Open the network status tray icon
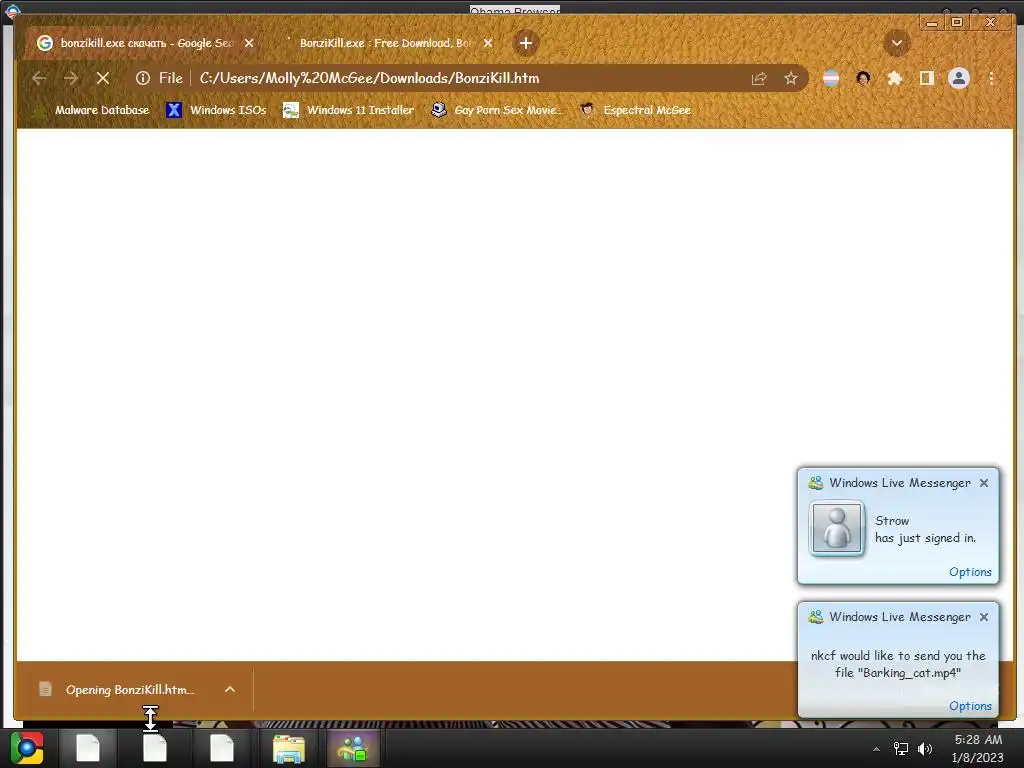Viewport: 1024px width, 768px height. (x=901, y=749)
